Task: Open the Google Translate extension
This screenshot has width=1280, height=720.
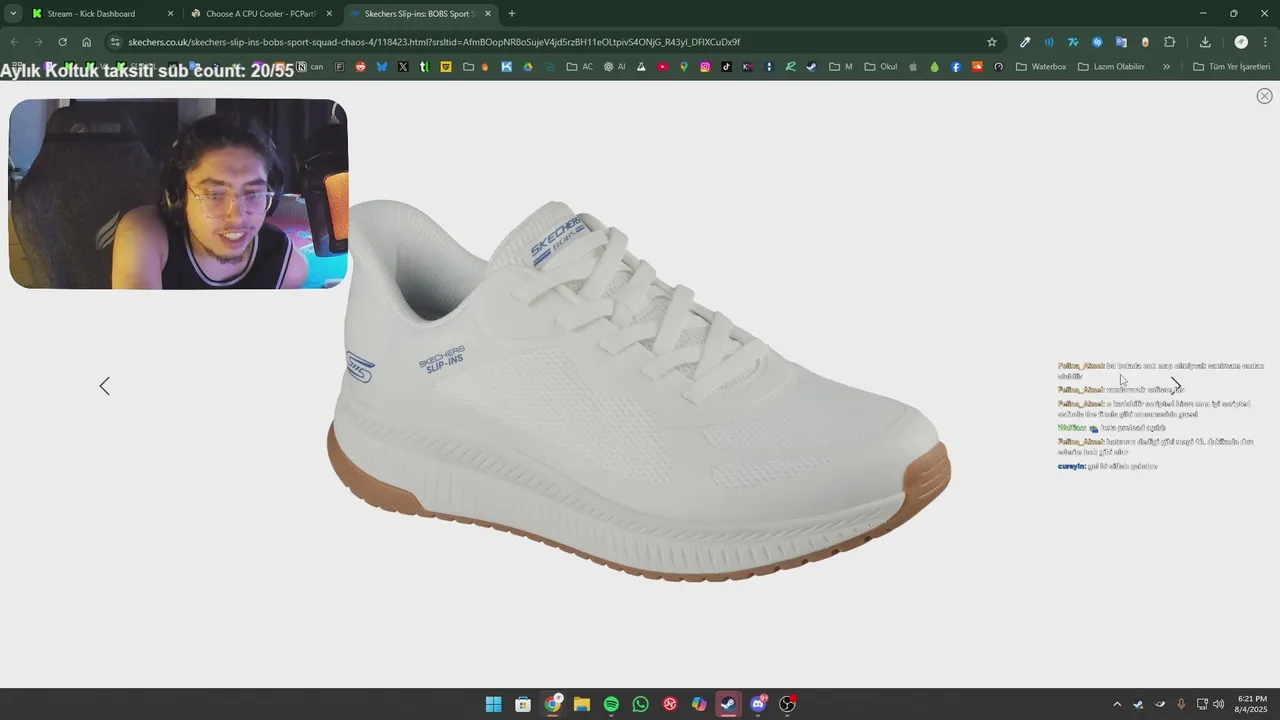Action: [1121, 42]
